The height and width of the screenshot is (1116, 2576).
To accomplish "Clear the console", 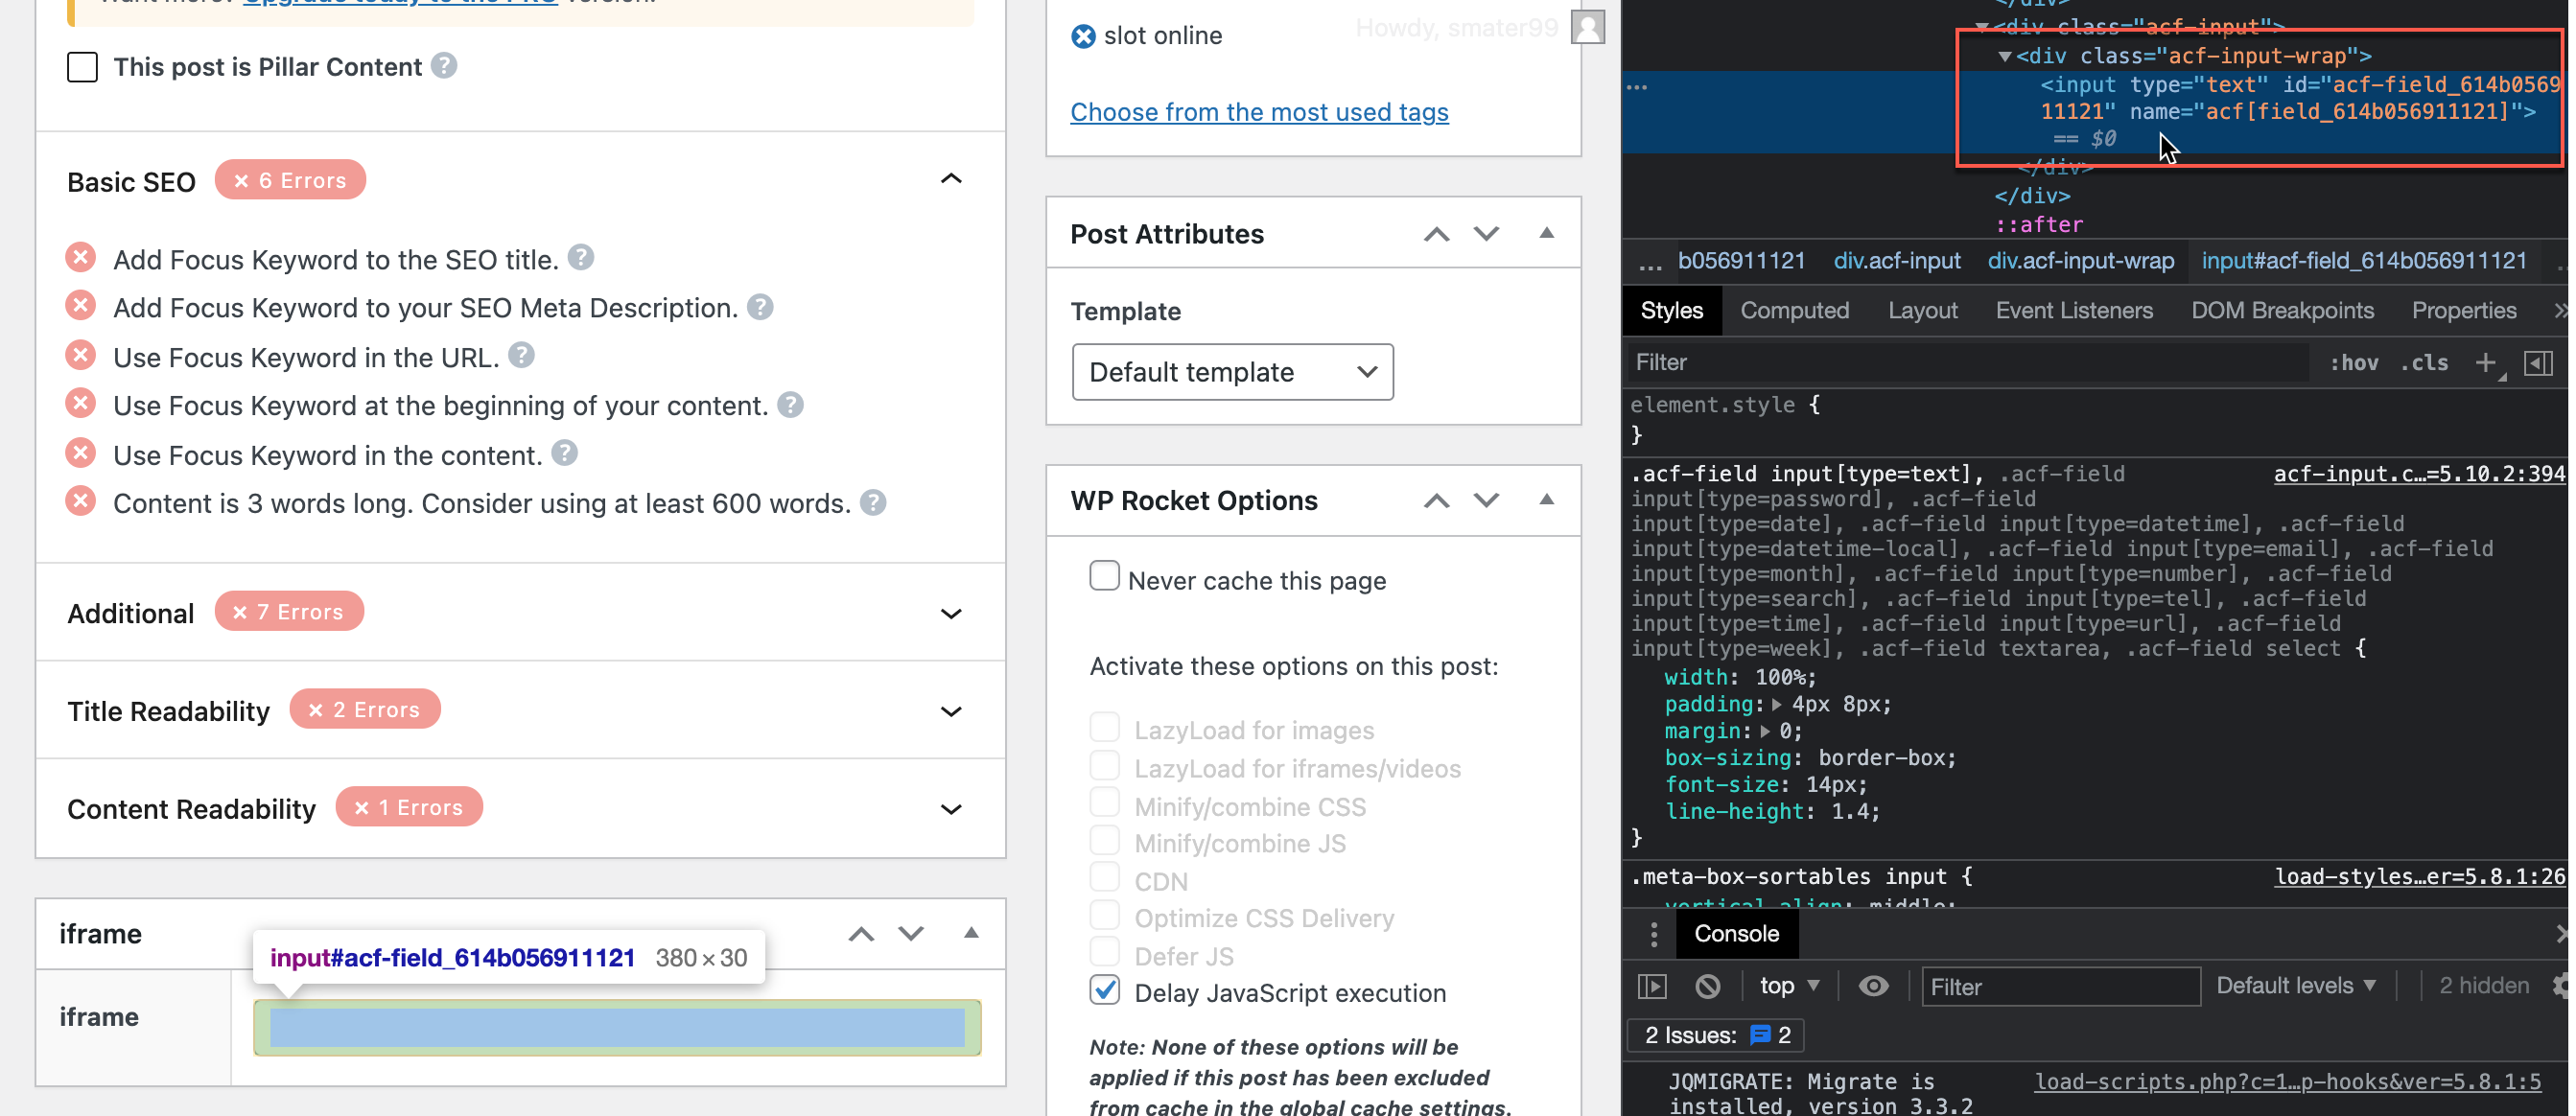I will [x=1708, y=987].
